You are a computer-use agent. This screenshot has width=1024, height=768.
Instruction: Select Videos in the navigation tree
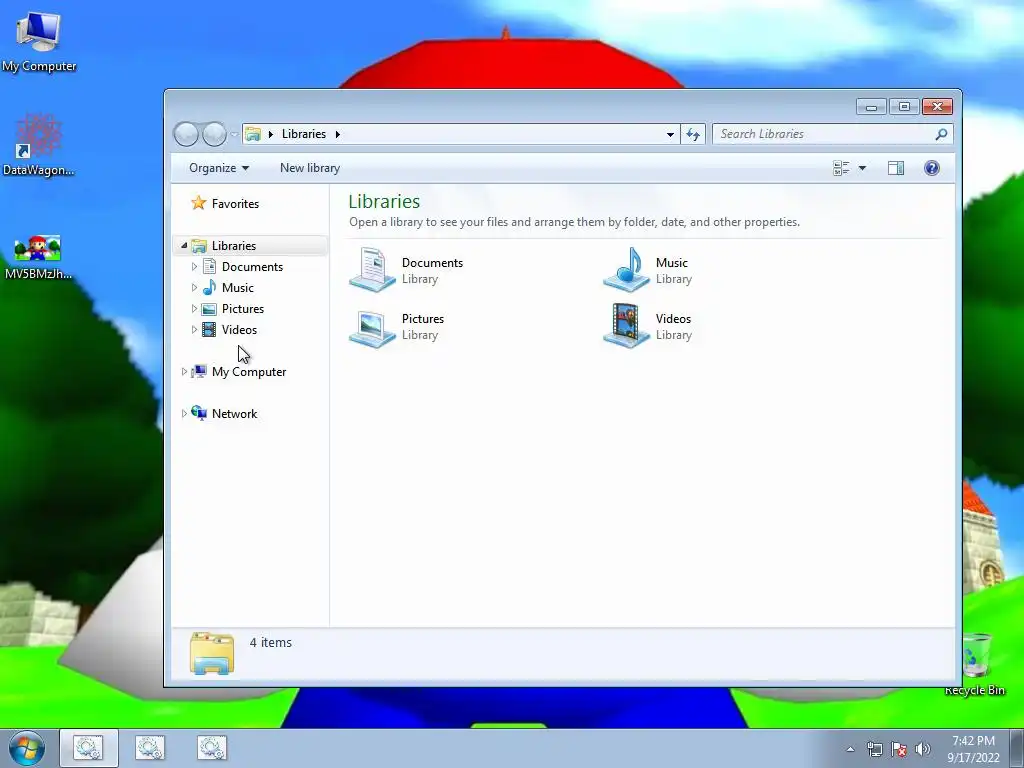coord(239,330)
